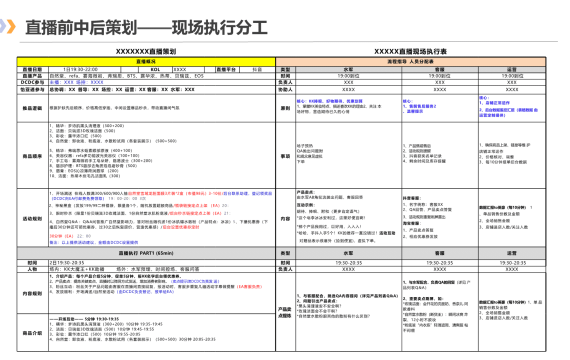Select the 2日19:30-20:35 time cell on the left
The image size is (570, 360).
67,263
